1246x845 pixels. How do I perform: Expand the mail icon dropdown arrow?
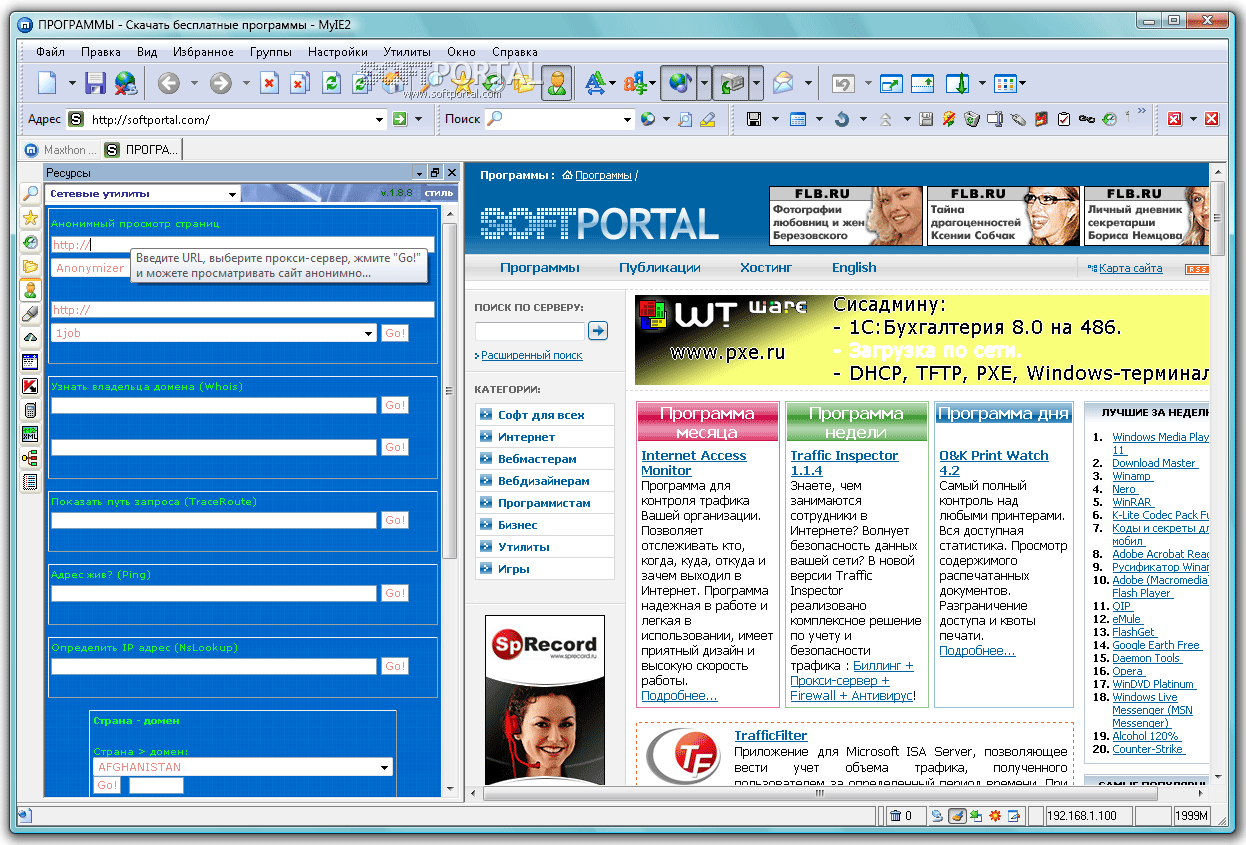point(808,84)
